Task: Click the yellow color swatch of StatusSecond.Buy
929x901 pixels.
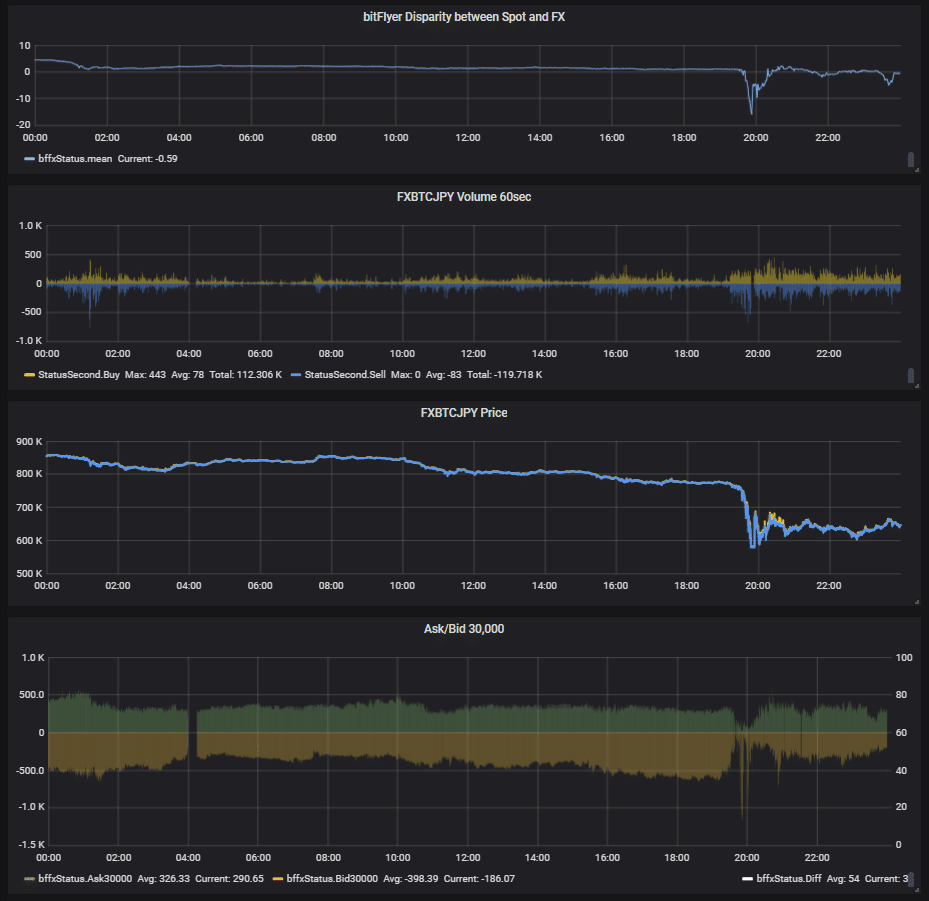Action: (x=30, y=375)
